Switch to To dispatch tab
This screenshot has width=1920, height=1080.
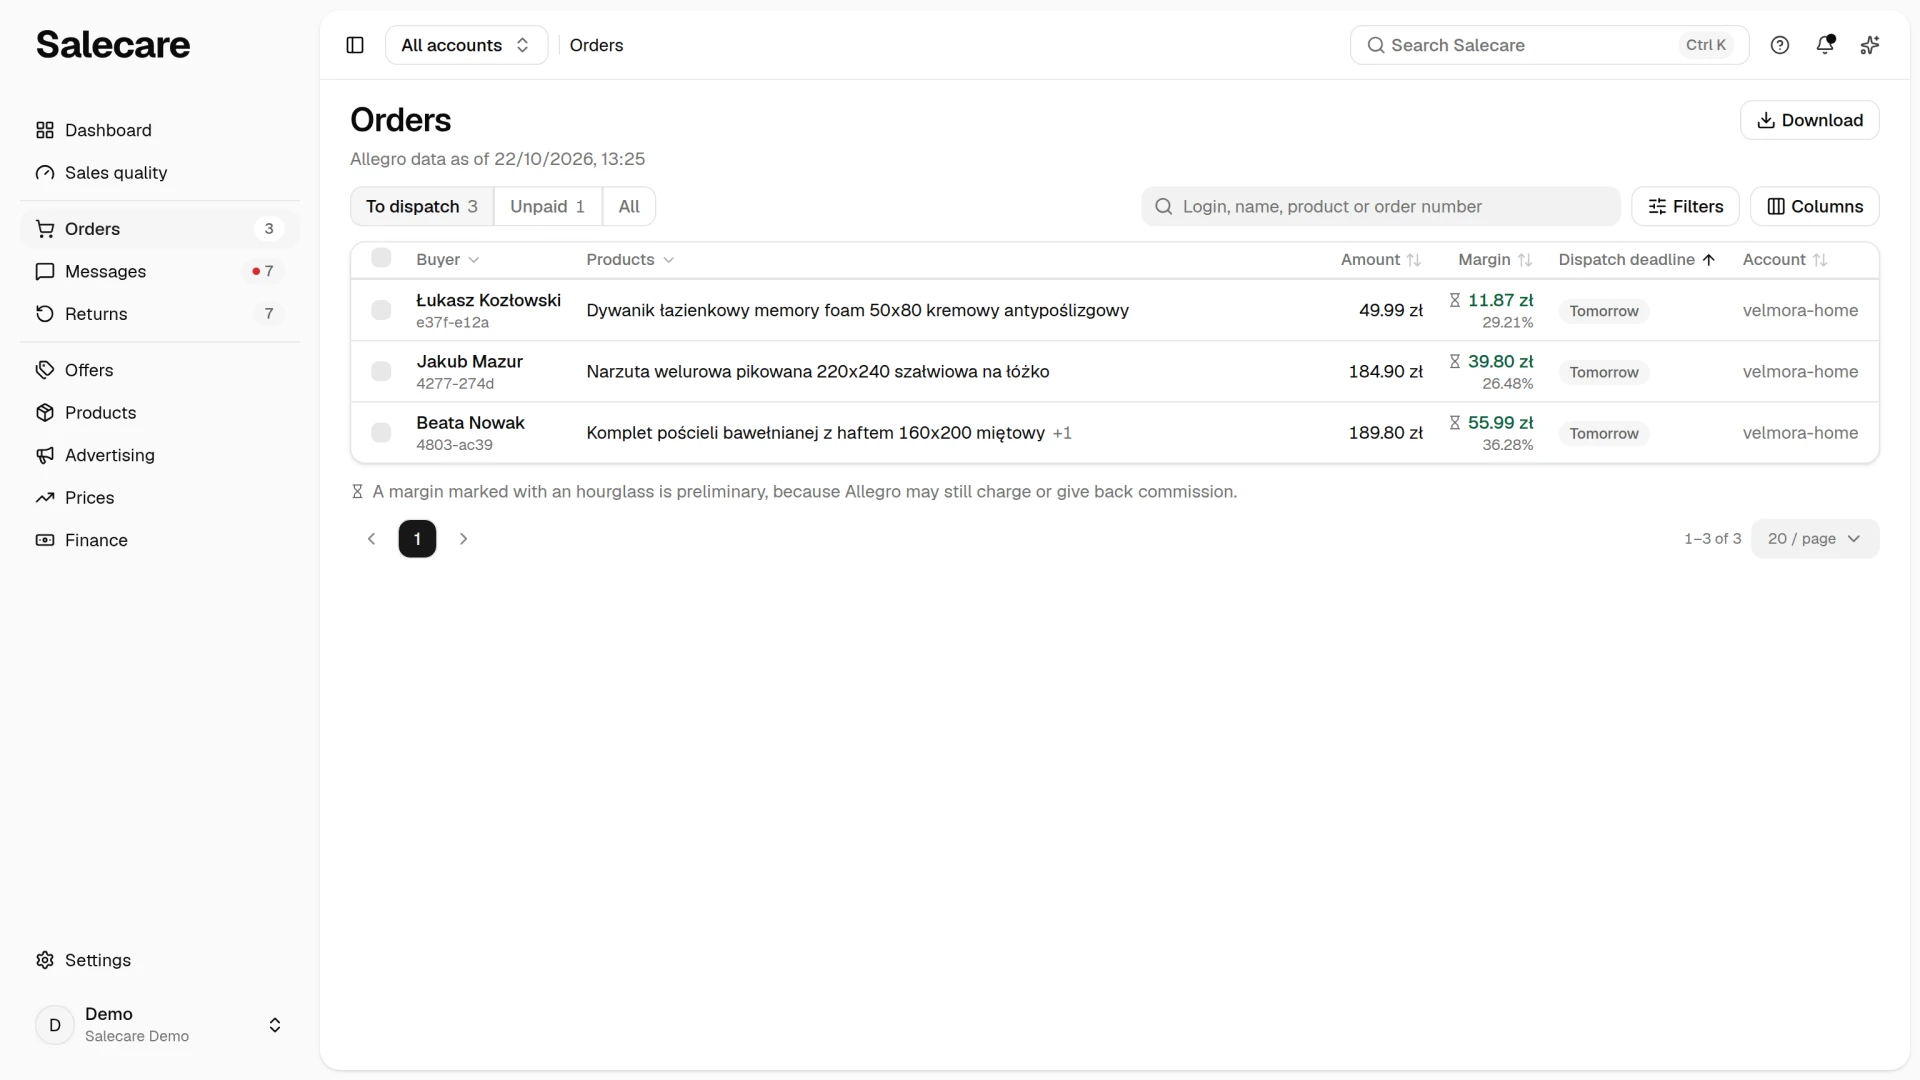click(x=422, y=207)
